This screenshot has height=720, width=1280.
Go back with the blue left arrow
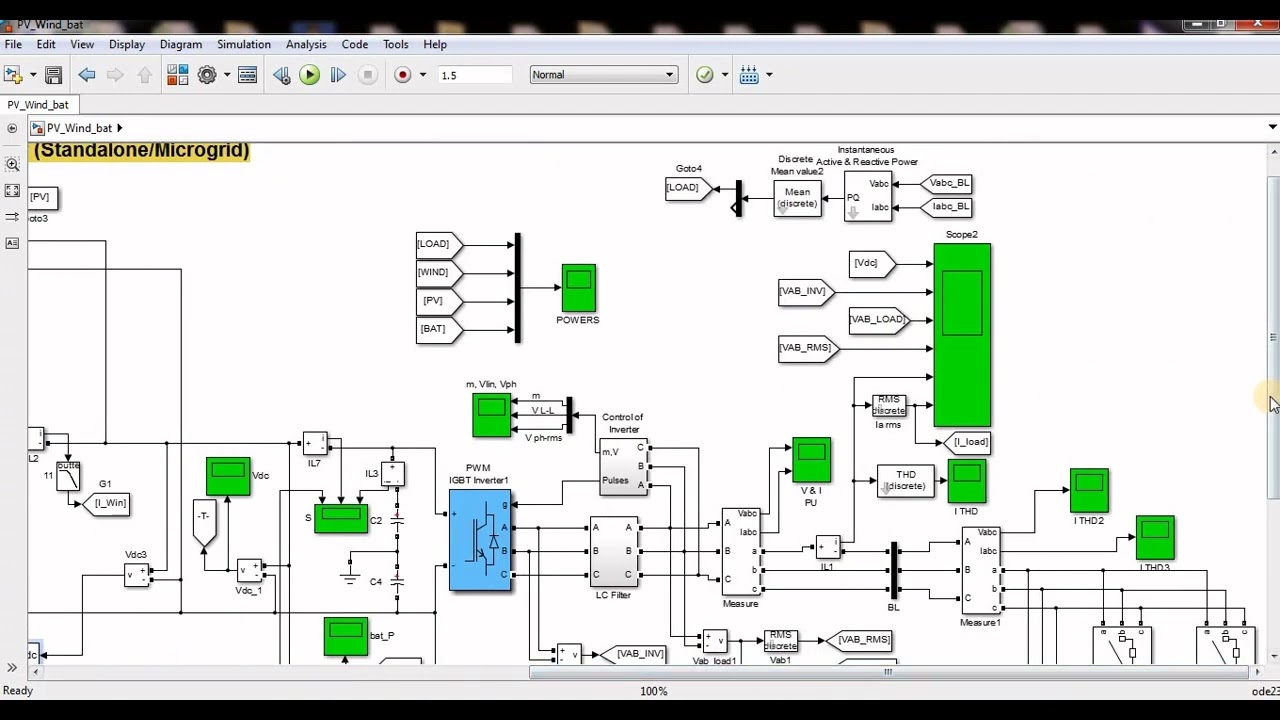coord(87,75)
